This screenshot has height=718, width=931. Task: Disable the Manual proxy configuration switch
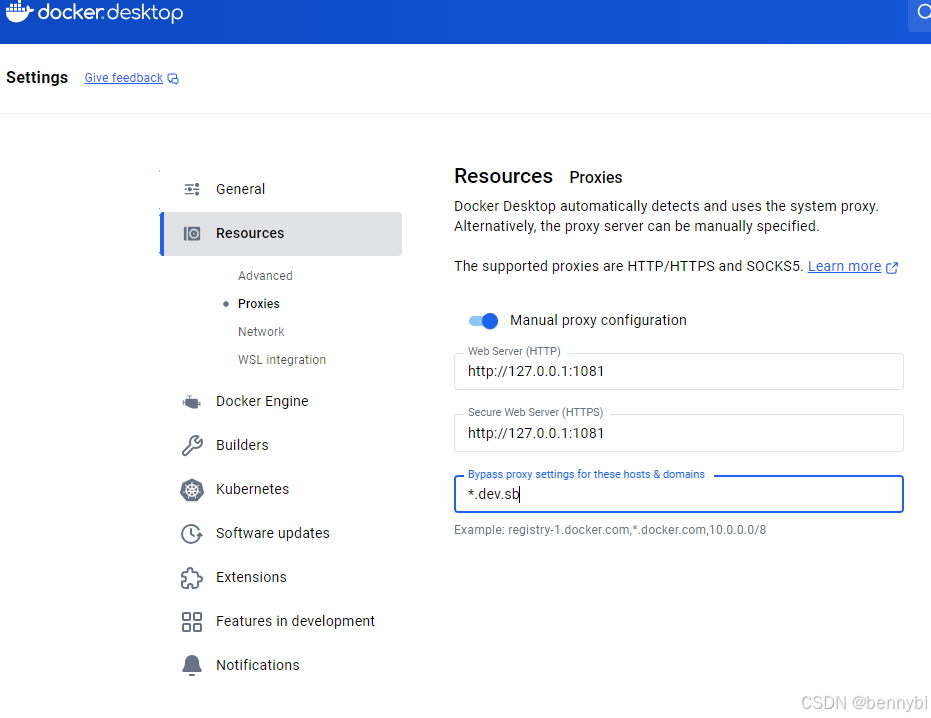click(483, 321)
